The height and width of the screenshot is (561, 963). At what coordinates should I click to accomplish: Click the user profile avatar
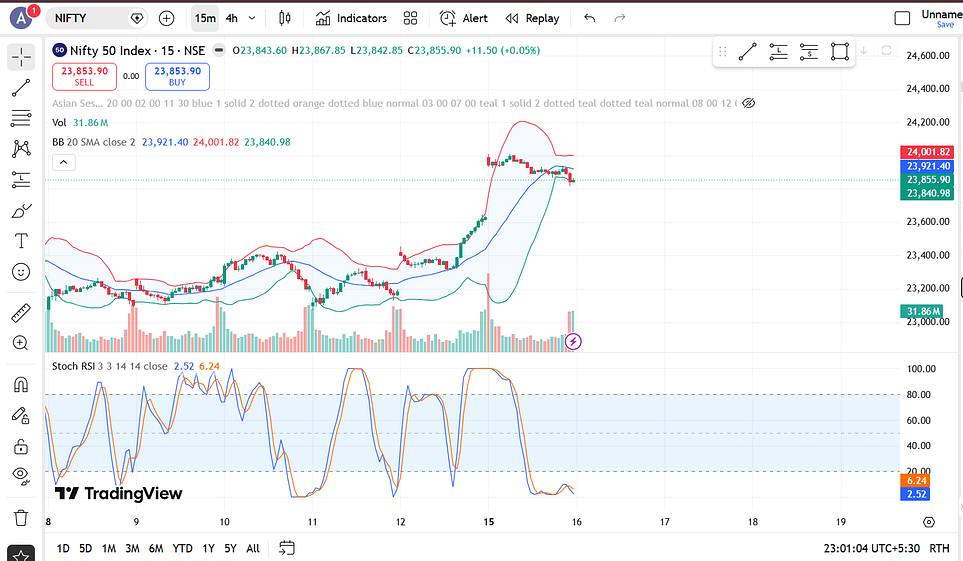22,18
